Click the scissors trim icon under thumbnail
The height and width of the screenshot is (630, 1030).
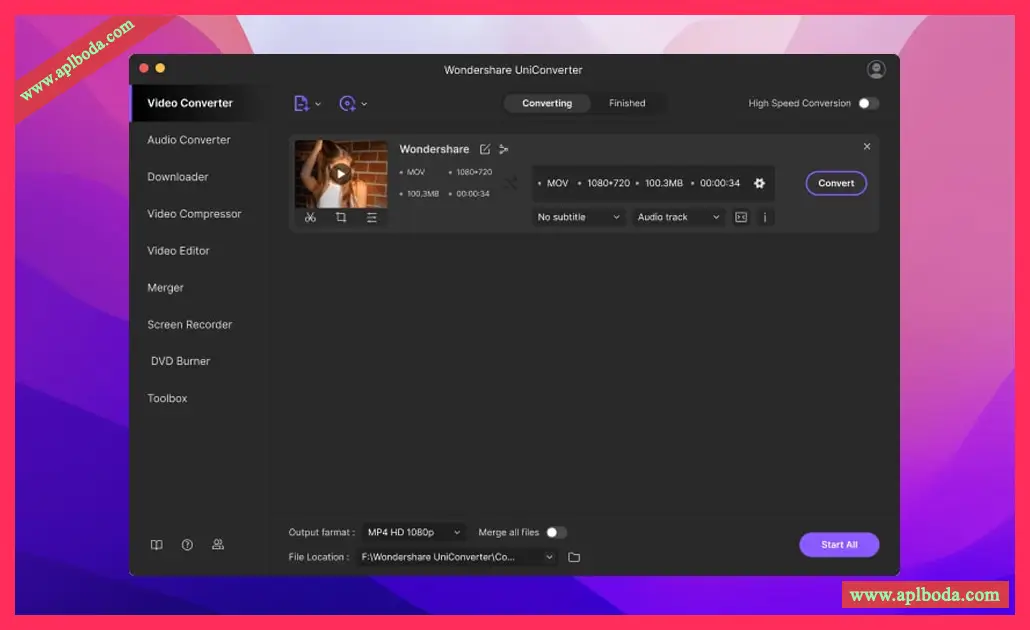coord(310,217)
